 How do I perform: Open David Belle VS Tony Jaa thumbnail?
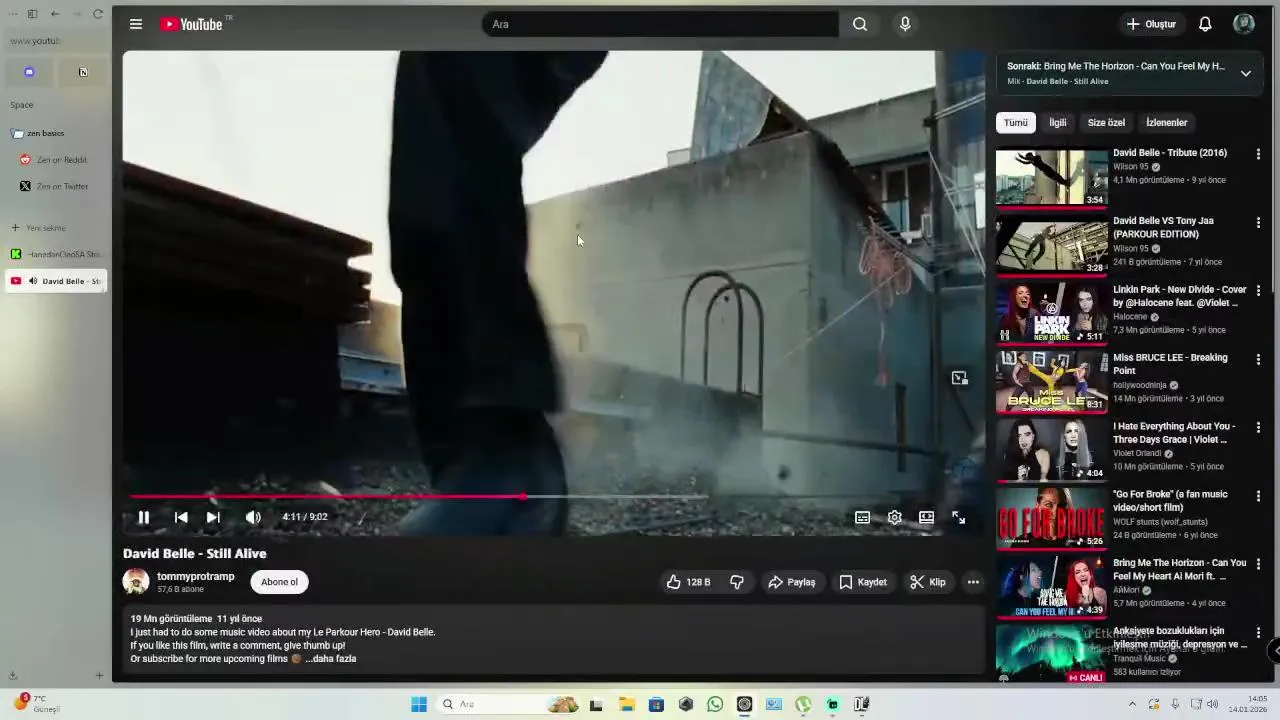1051,245
